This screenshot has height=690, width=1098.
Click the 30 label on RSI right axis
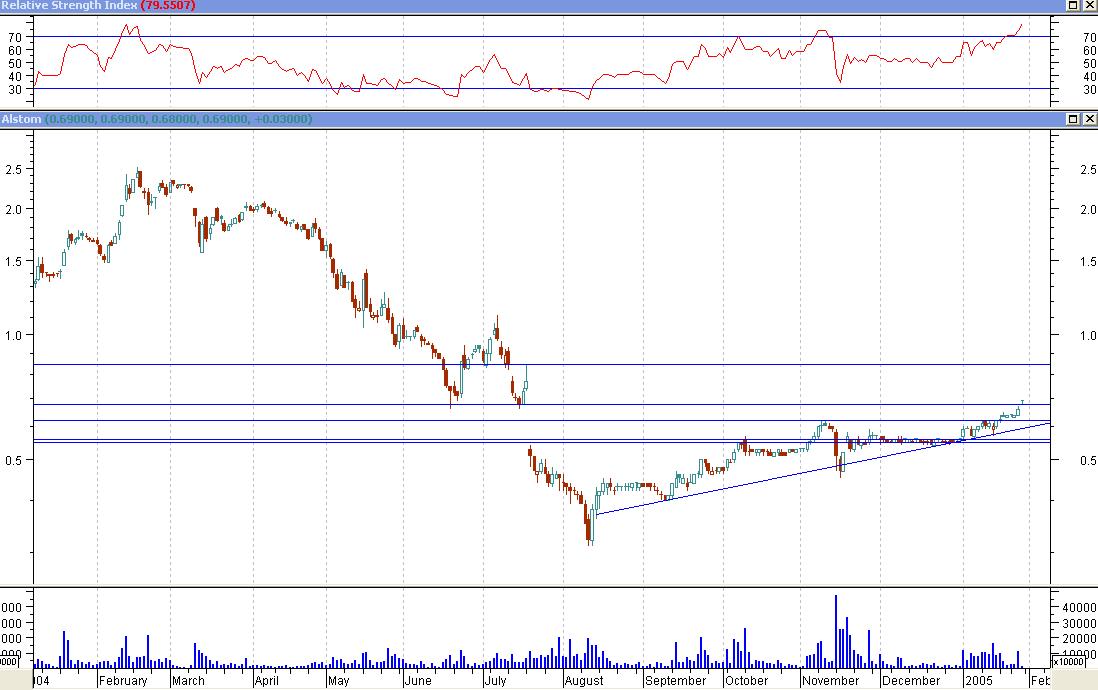tap(1090, 90)
